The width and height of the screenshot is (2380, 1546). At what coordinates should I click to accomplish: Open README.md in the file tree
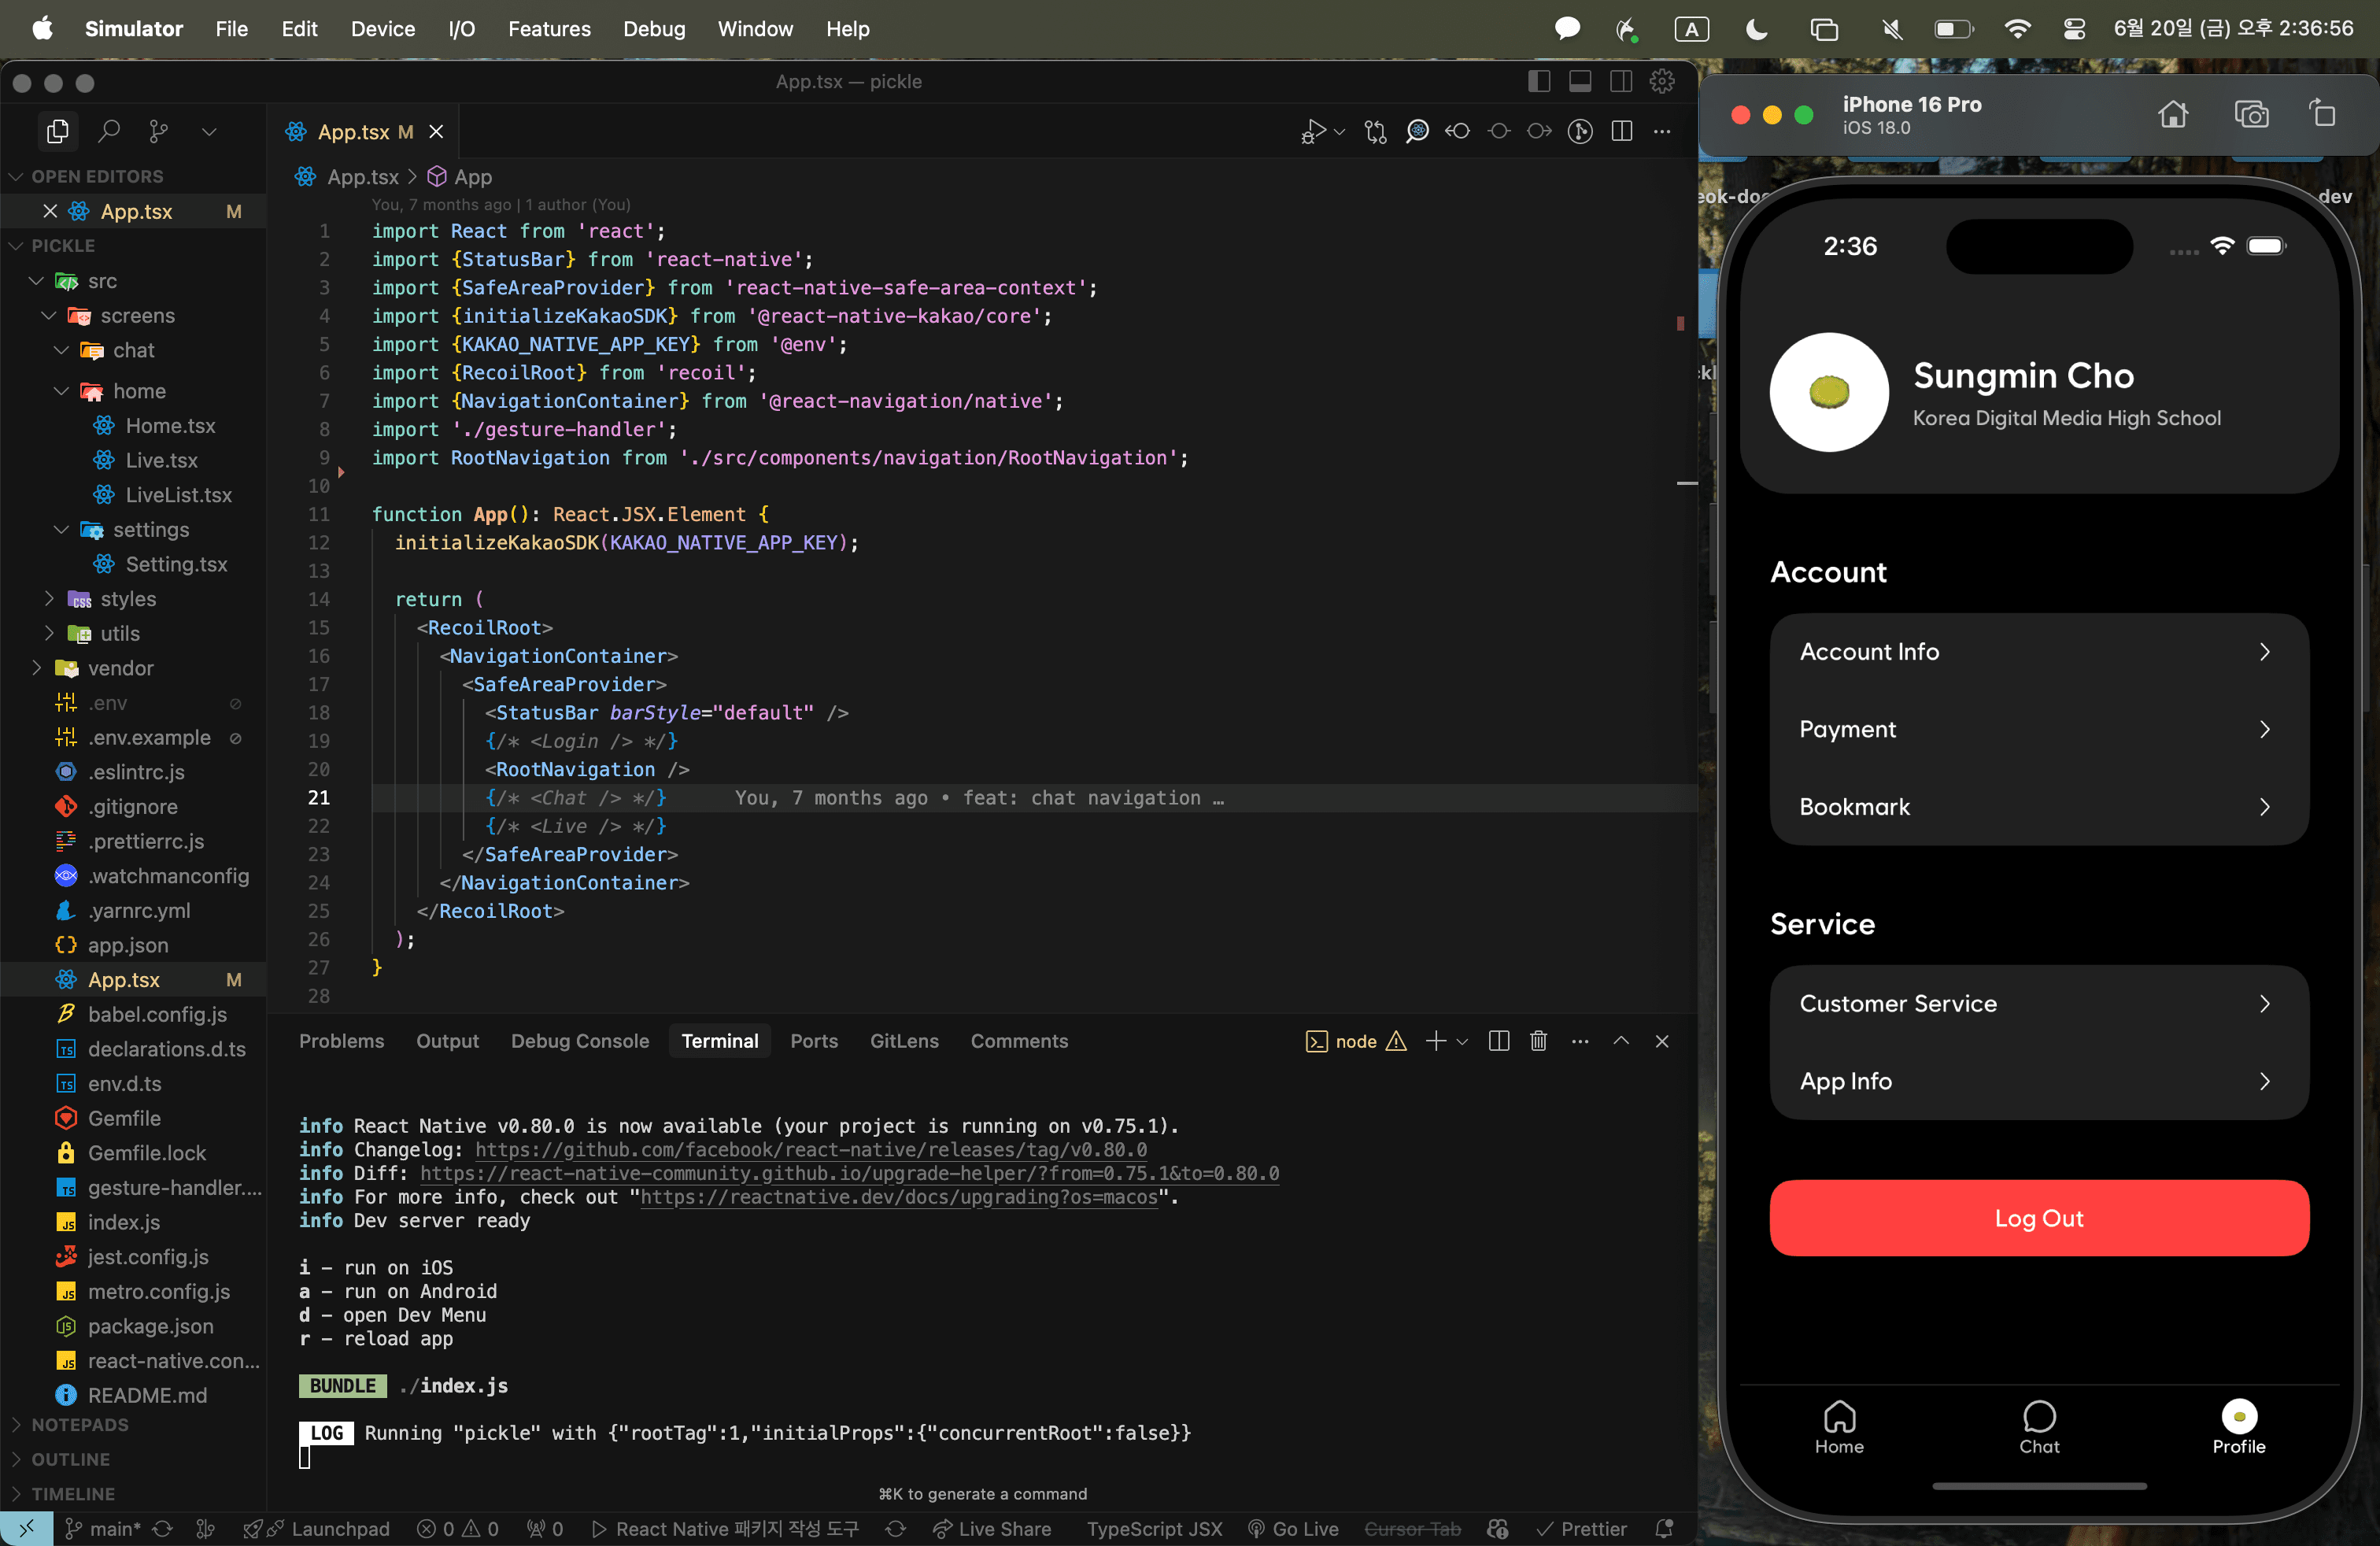pyautogui.click(x=147, y=1396)
